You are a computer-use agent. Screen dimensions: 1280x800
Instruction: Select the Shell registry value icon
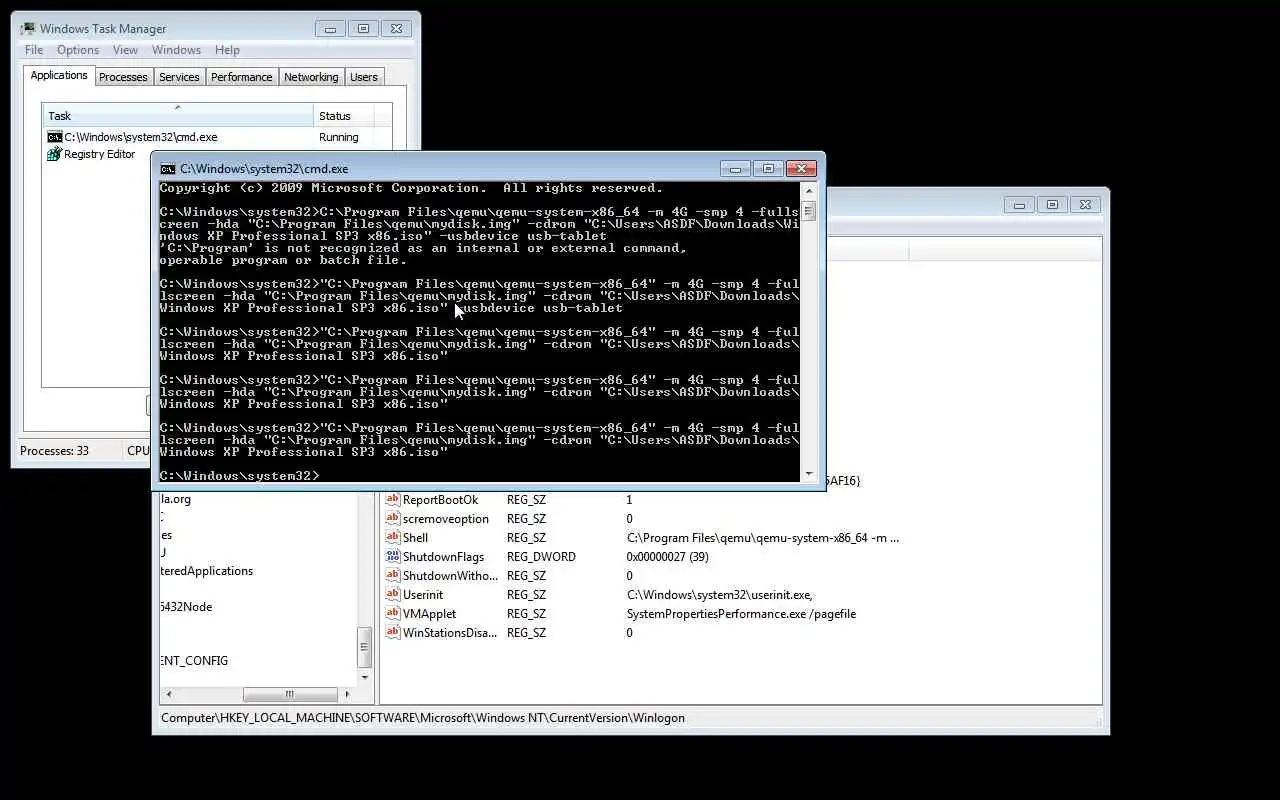pyautogui.click(x=392, y=538)
